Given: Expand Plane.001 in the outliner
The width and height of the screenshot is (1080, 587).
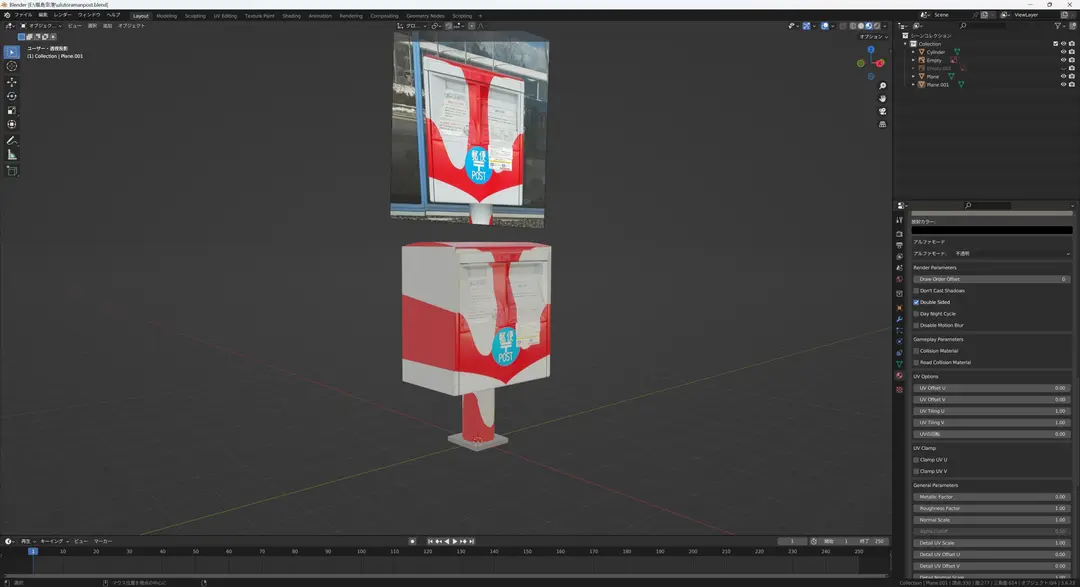Looking at the screenshot, I should click(x=913, y=85).
